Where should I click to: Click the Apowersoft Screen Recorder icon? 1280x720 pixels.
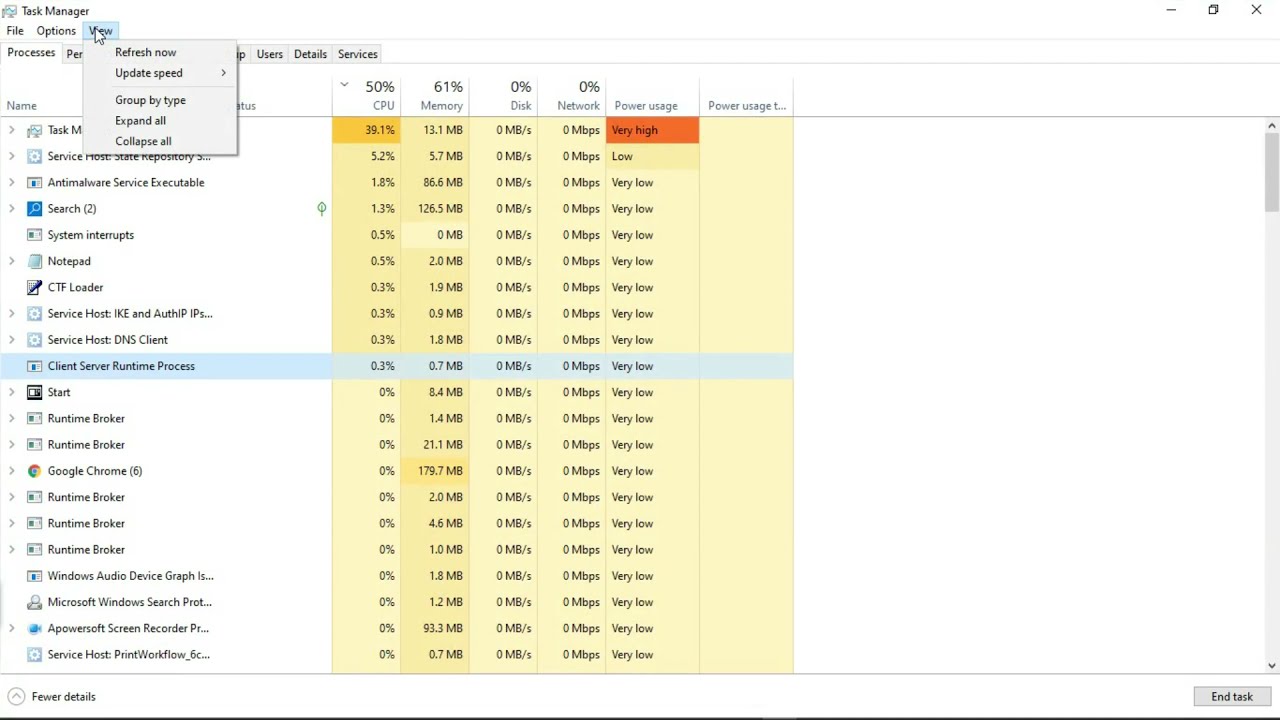(35, 628)
